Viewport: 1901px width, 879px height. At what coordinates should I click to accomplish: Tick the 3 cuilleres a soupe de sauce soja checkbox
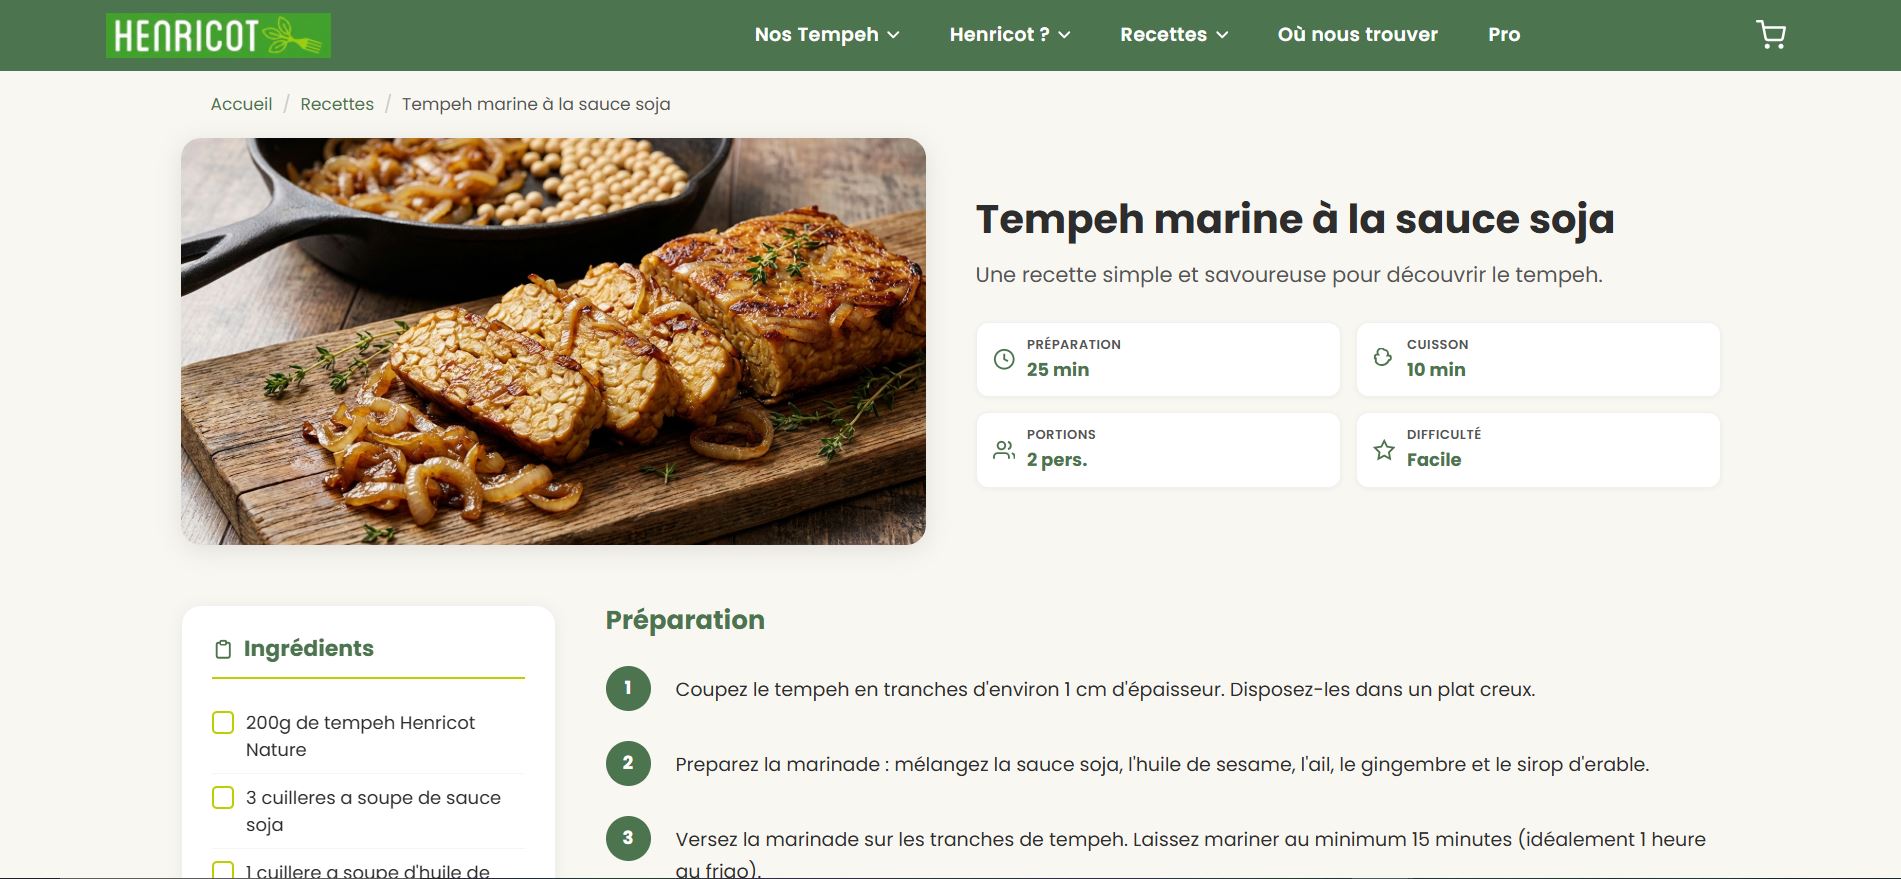(223, 797)
